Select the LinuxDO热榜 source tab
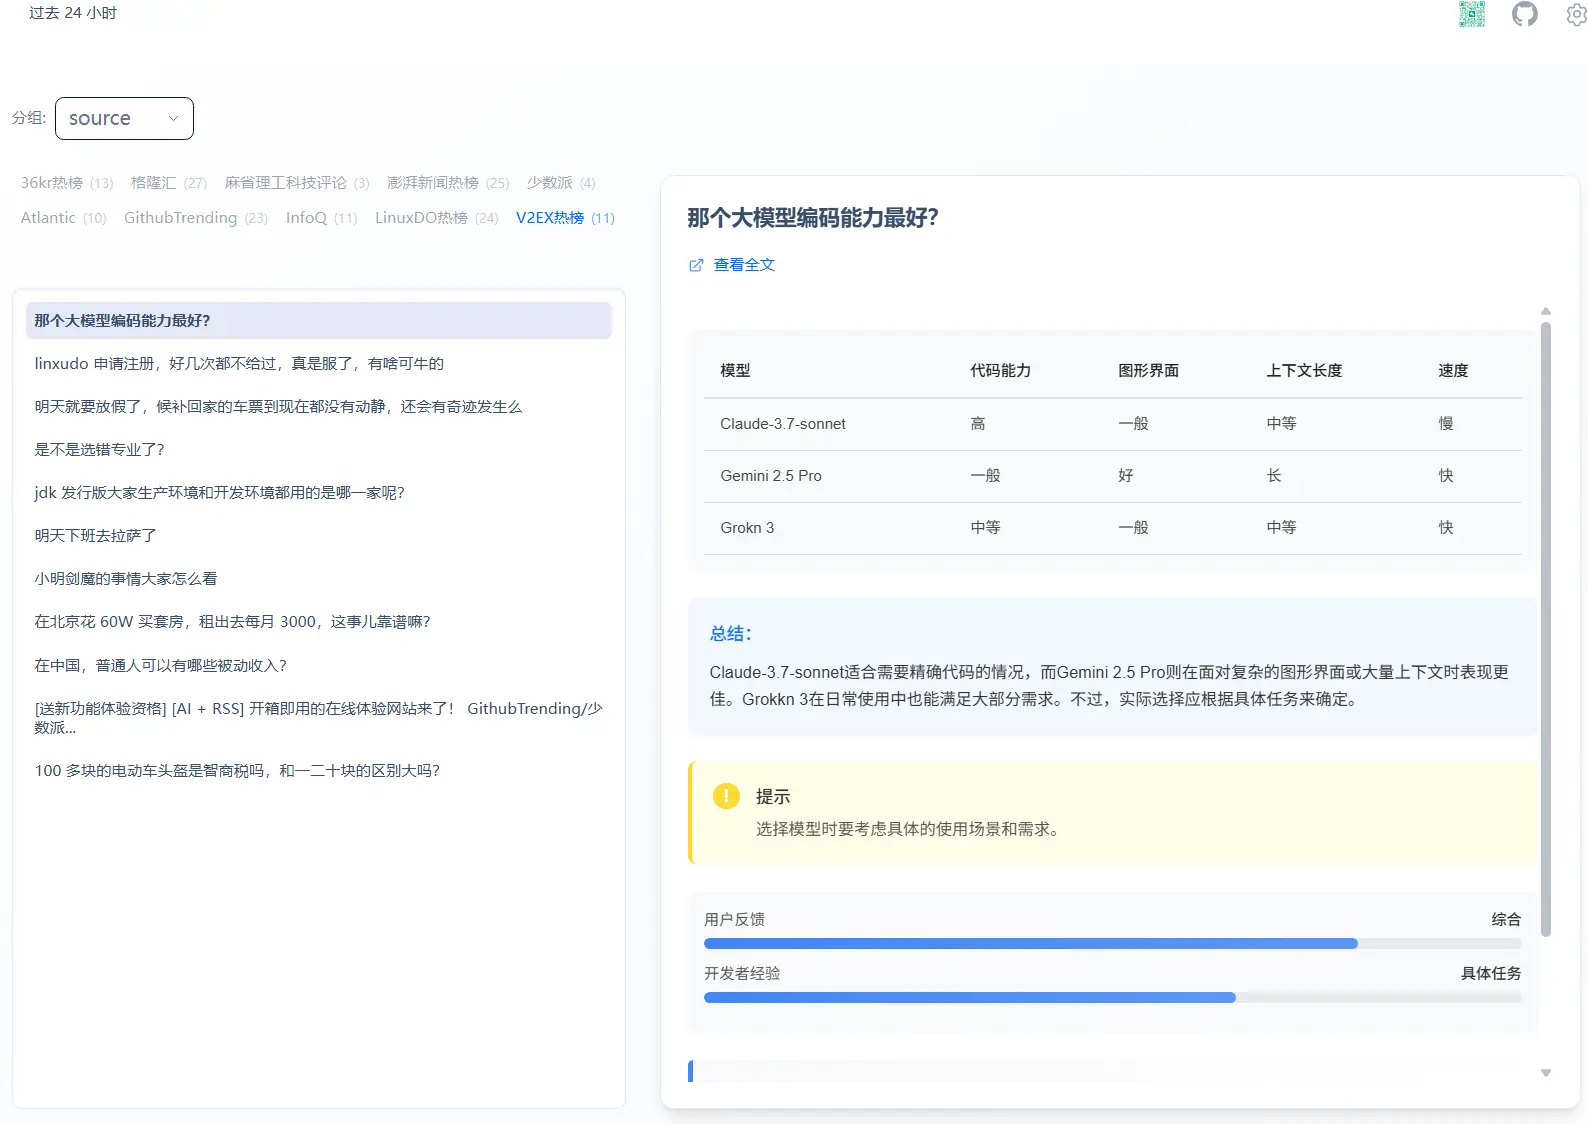 [437, 218]
